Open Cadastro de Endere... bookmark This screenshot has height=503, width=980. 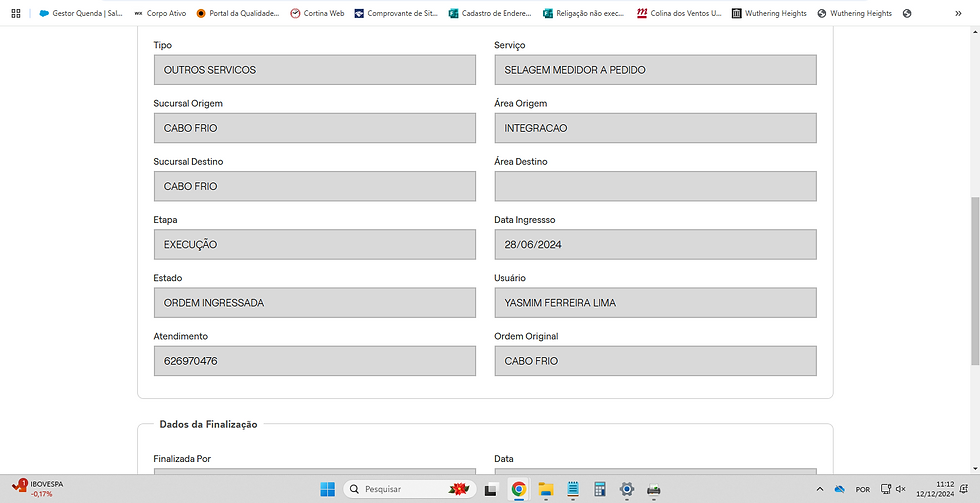(491, 13)
